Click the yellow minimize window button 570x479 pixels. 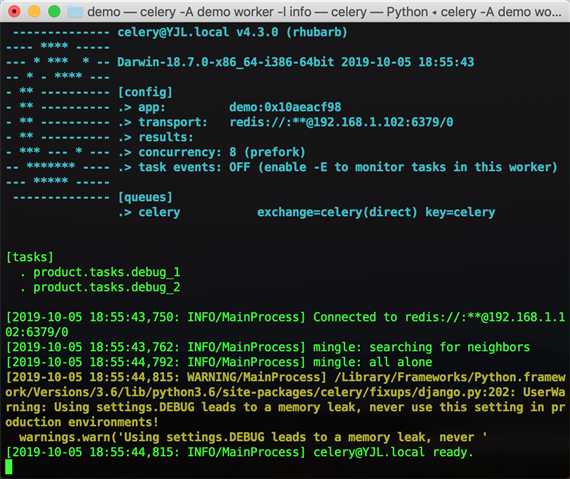35,11
